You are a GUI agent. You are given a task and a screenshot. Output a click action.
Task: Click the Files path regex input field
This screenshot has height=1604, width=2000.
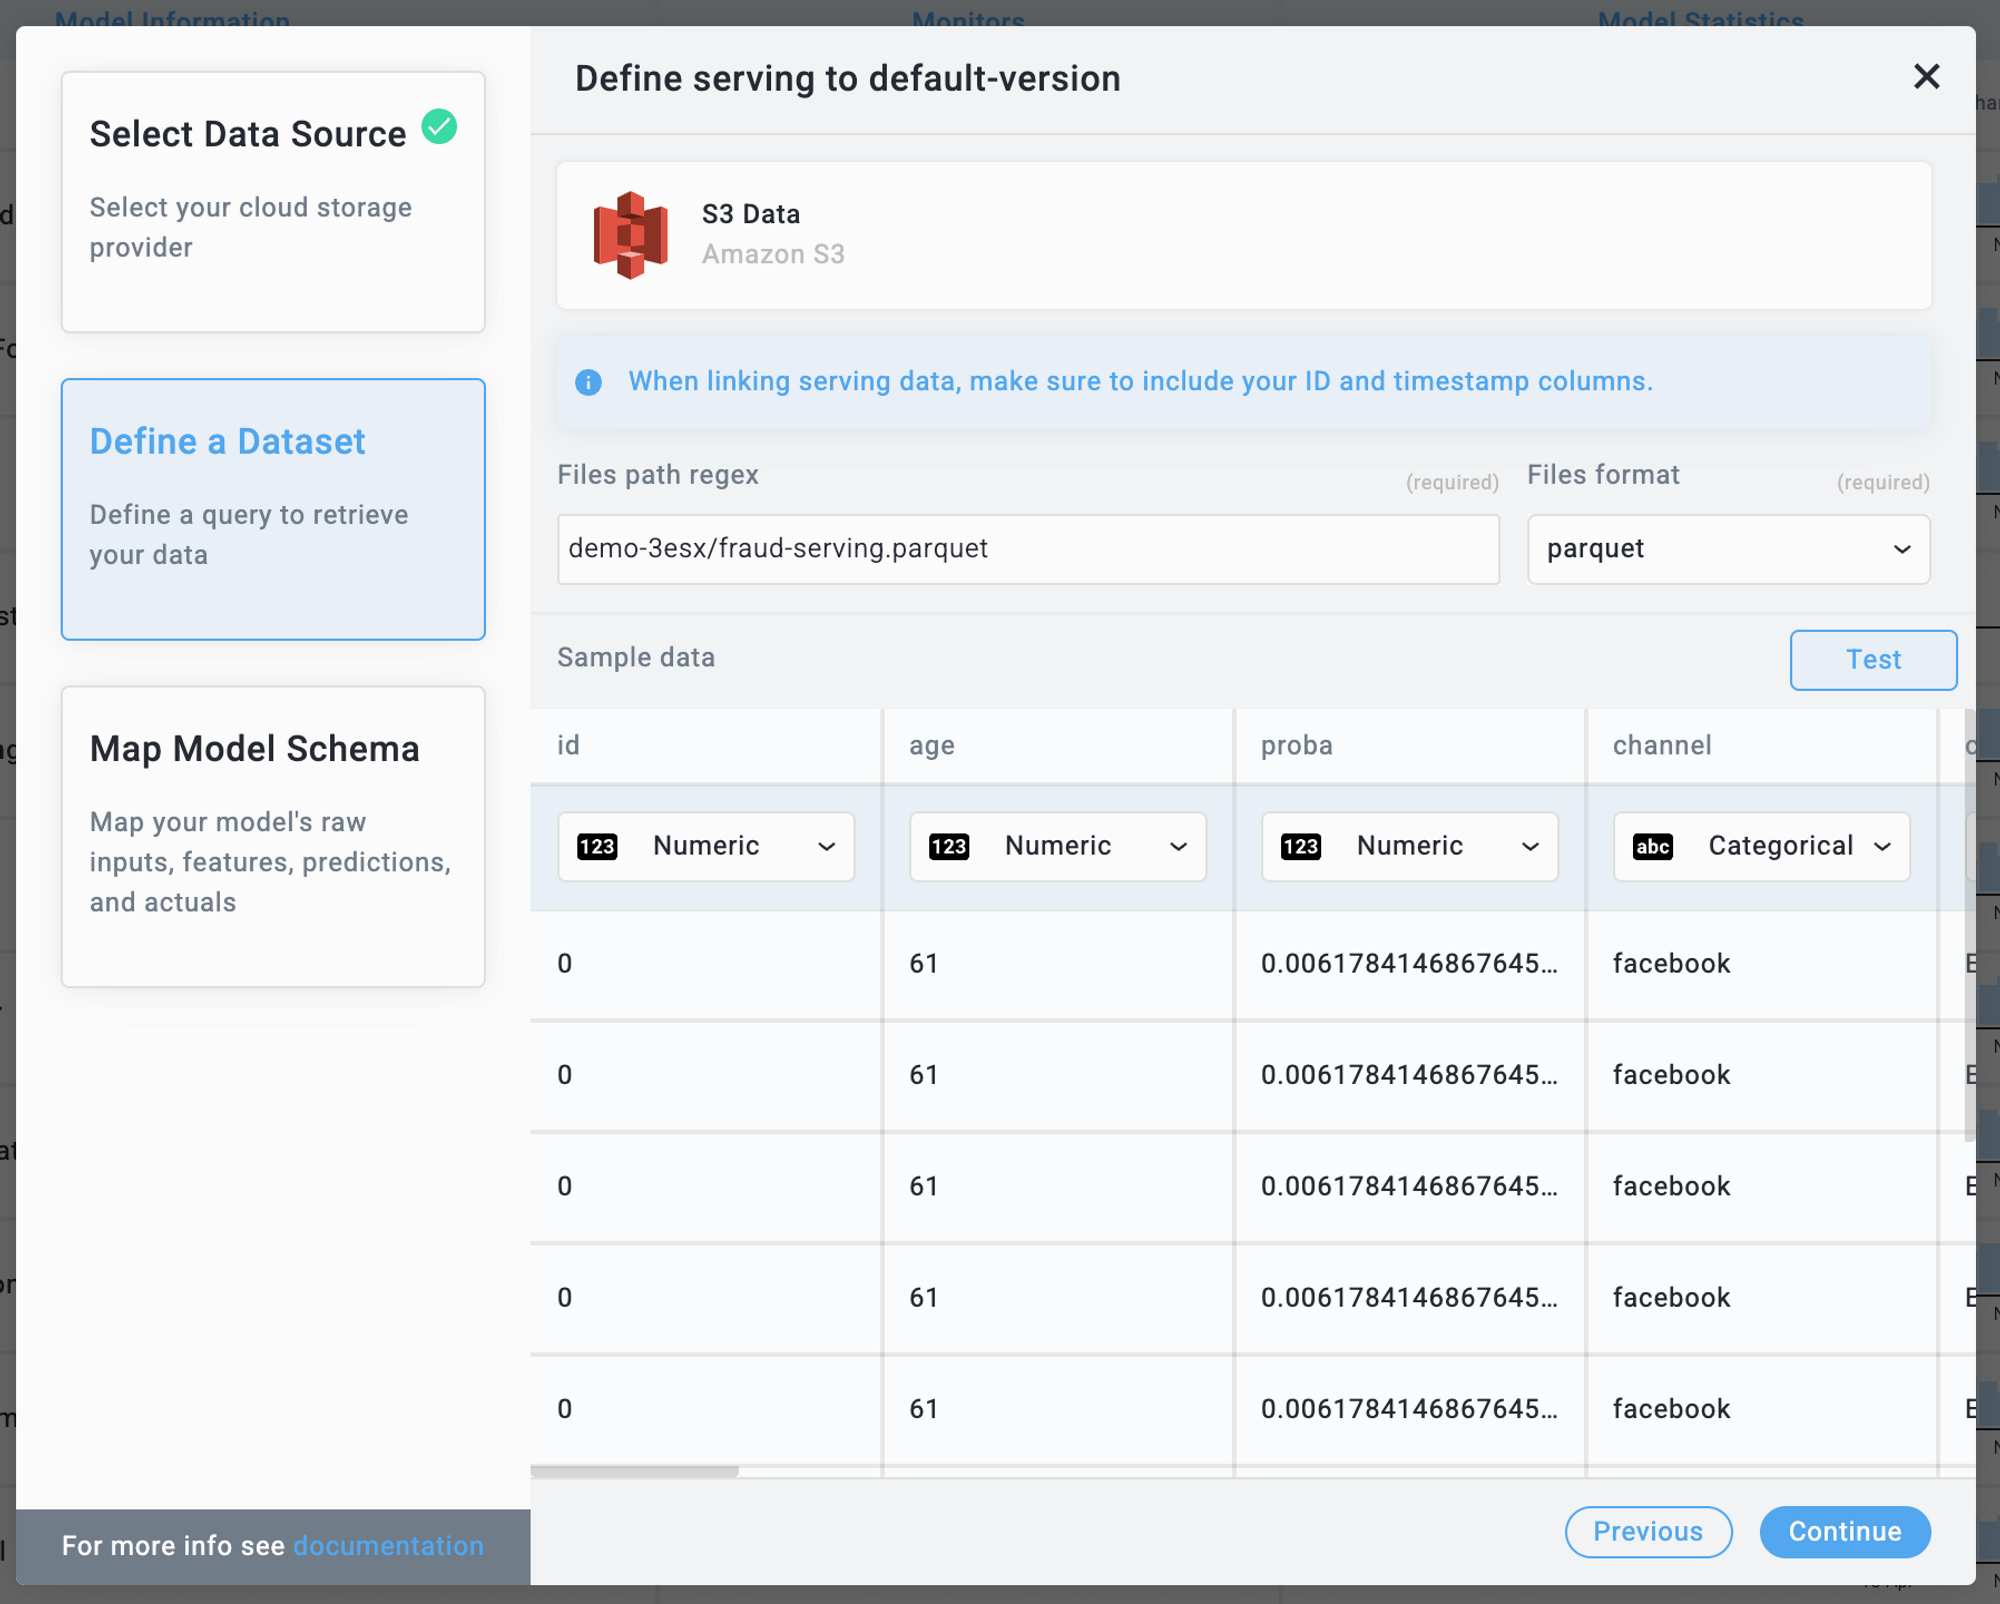coord(1027,549)
